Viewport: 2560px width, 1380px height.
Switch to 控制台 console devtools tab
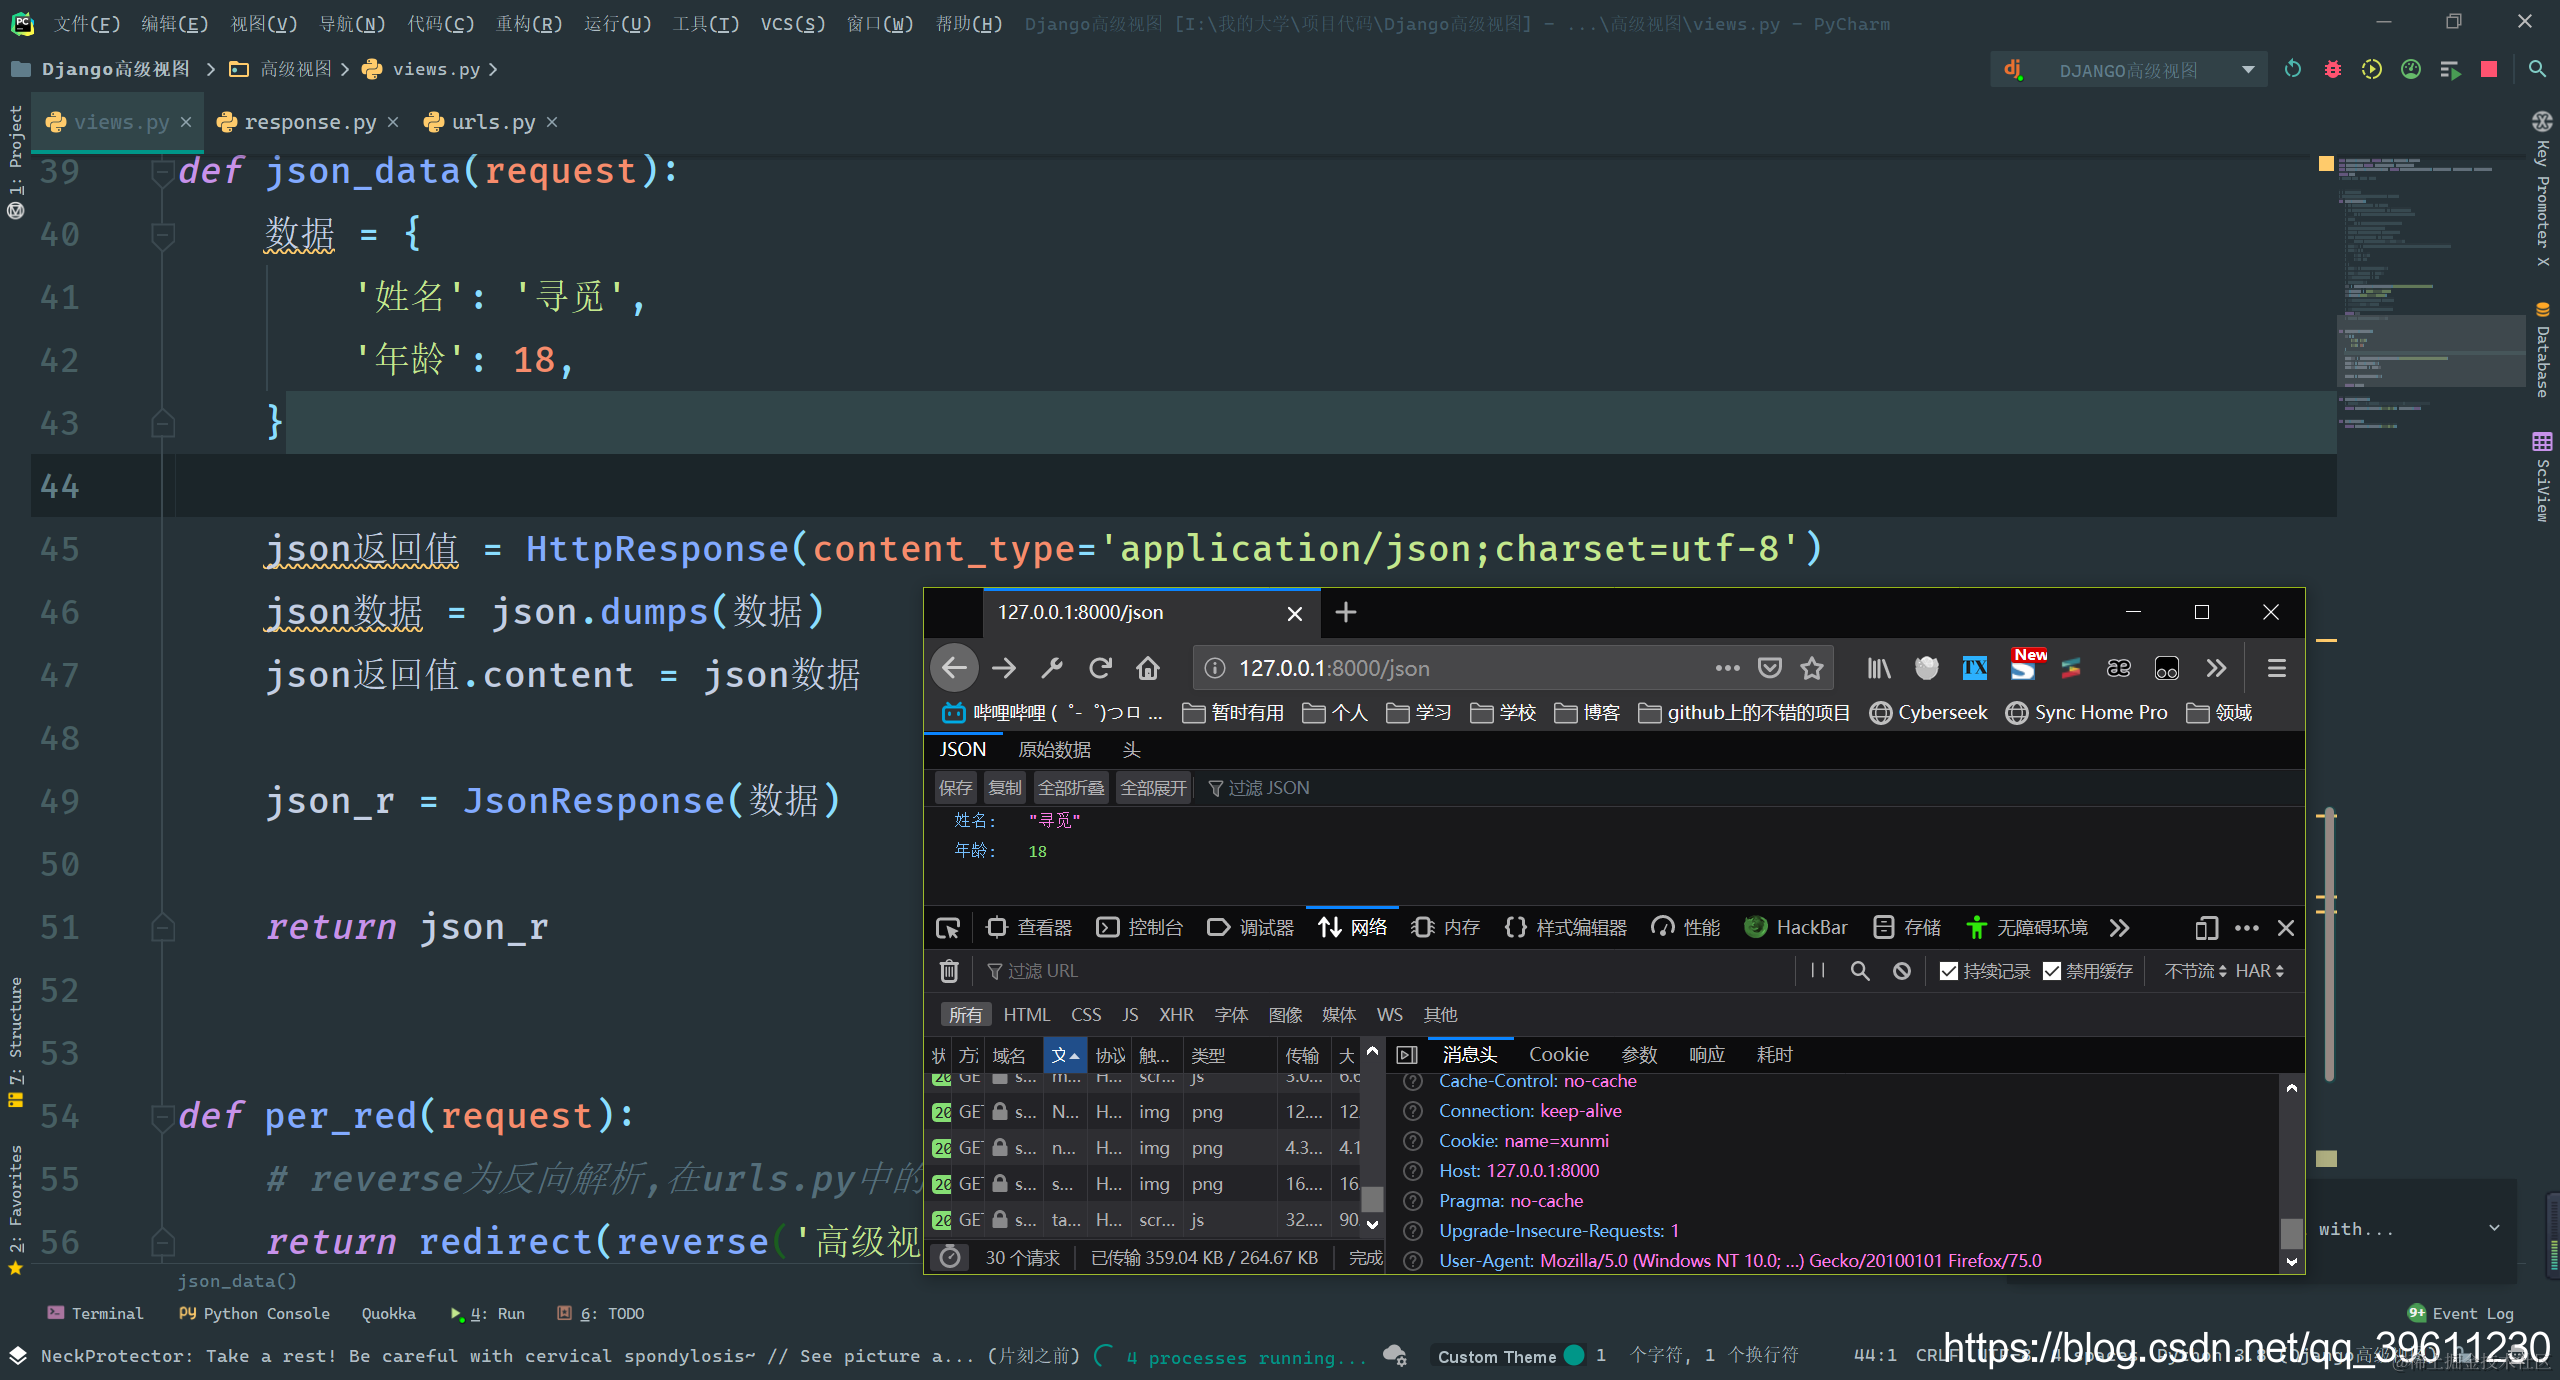[1140, 928]
